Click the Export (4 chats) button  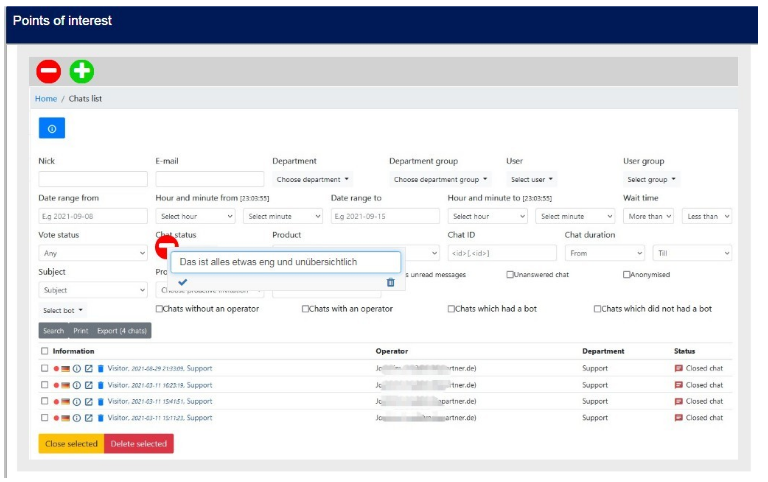tap(123, 330)
